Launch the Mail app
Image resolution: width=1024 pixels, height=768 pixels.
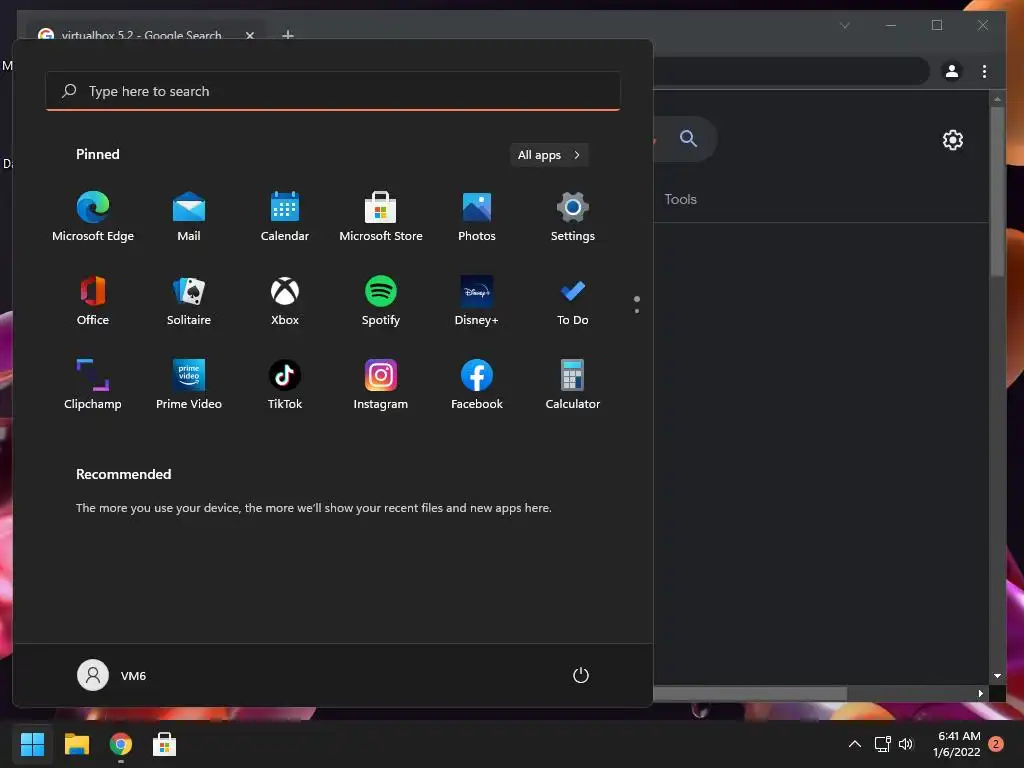[189, 217]
